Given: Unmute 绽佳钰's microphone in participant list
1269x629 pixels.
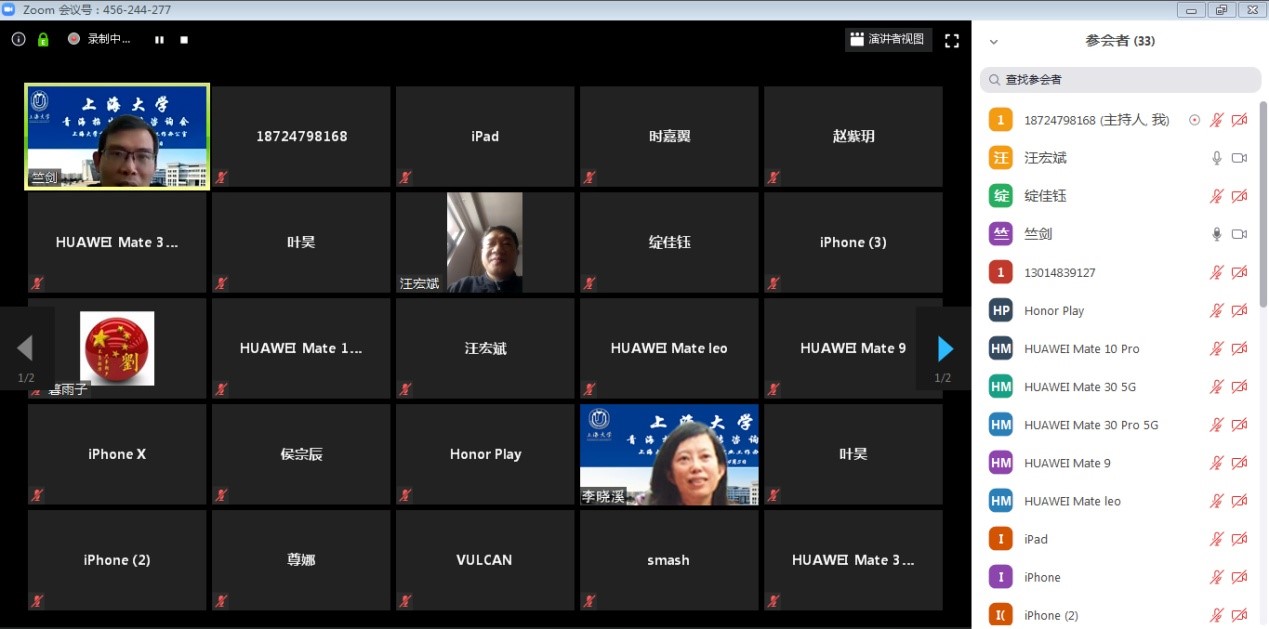Looking at the screenshot, I should pos(1217,196).
